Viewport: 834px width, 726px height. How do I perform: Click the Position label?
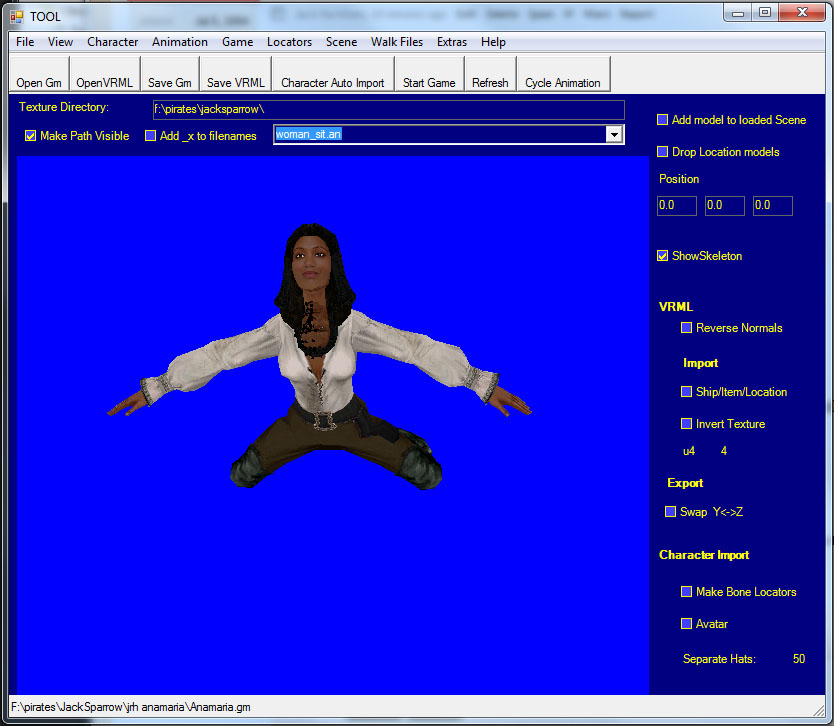(679, 179)
